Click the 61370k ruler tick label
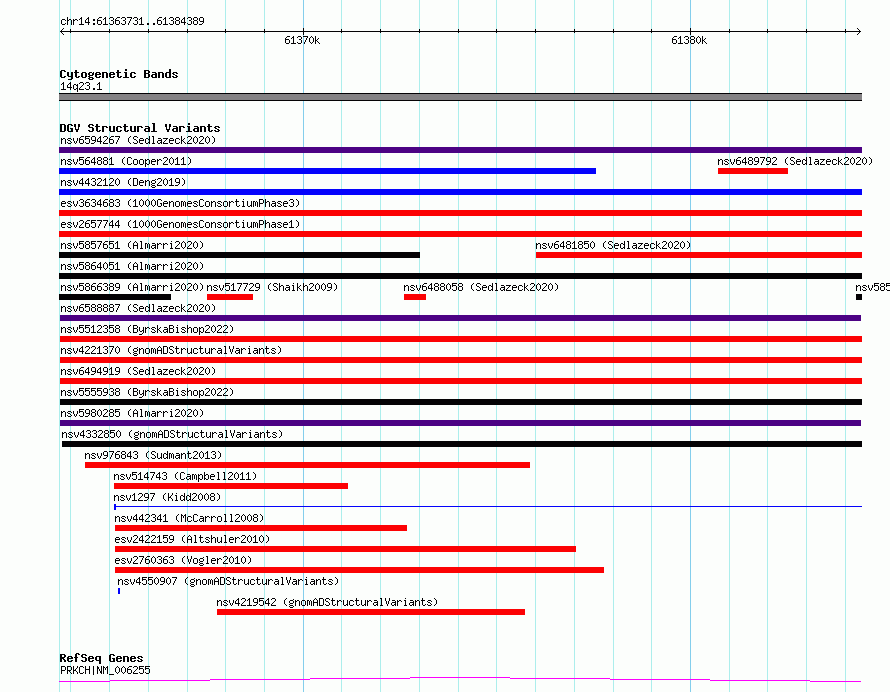Viewport: 890px width, 692px height. tap(302, 40)
